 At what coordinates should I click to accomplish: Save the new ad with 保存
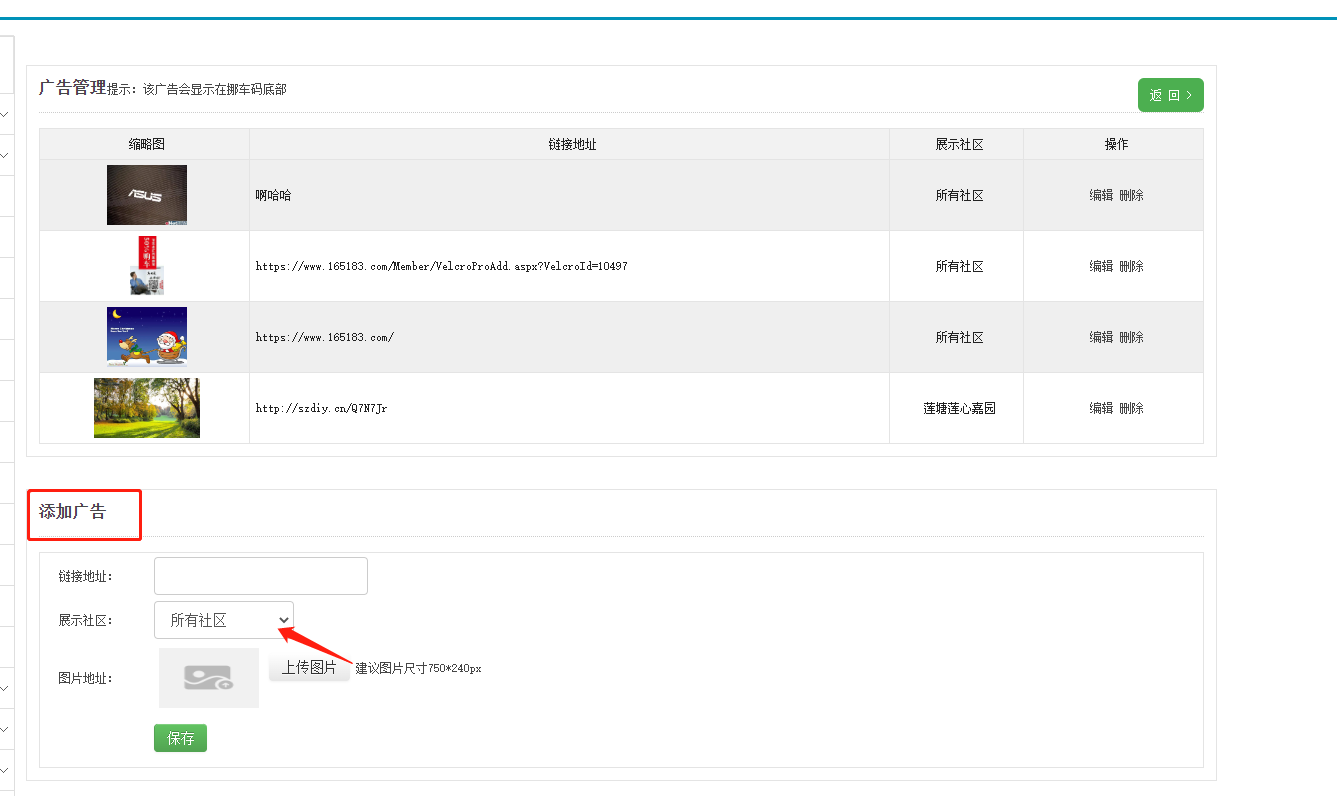180,738
